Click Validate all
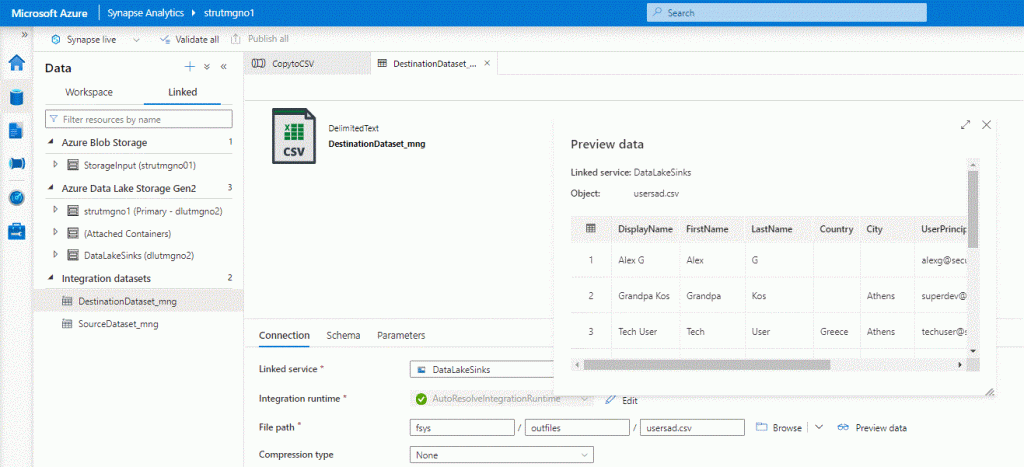1024x467 pixels. point(189,39)
